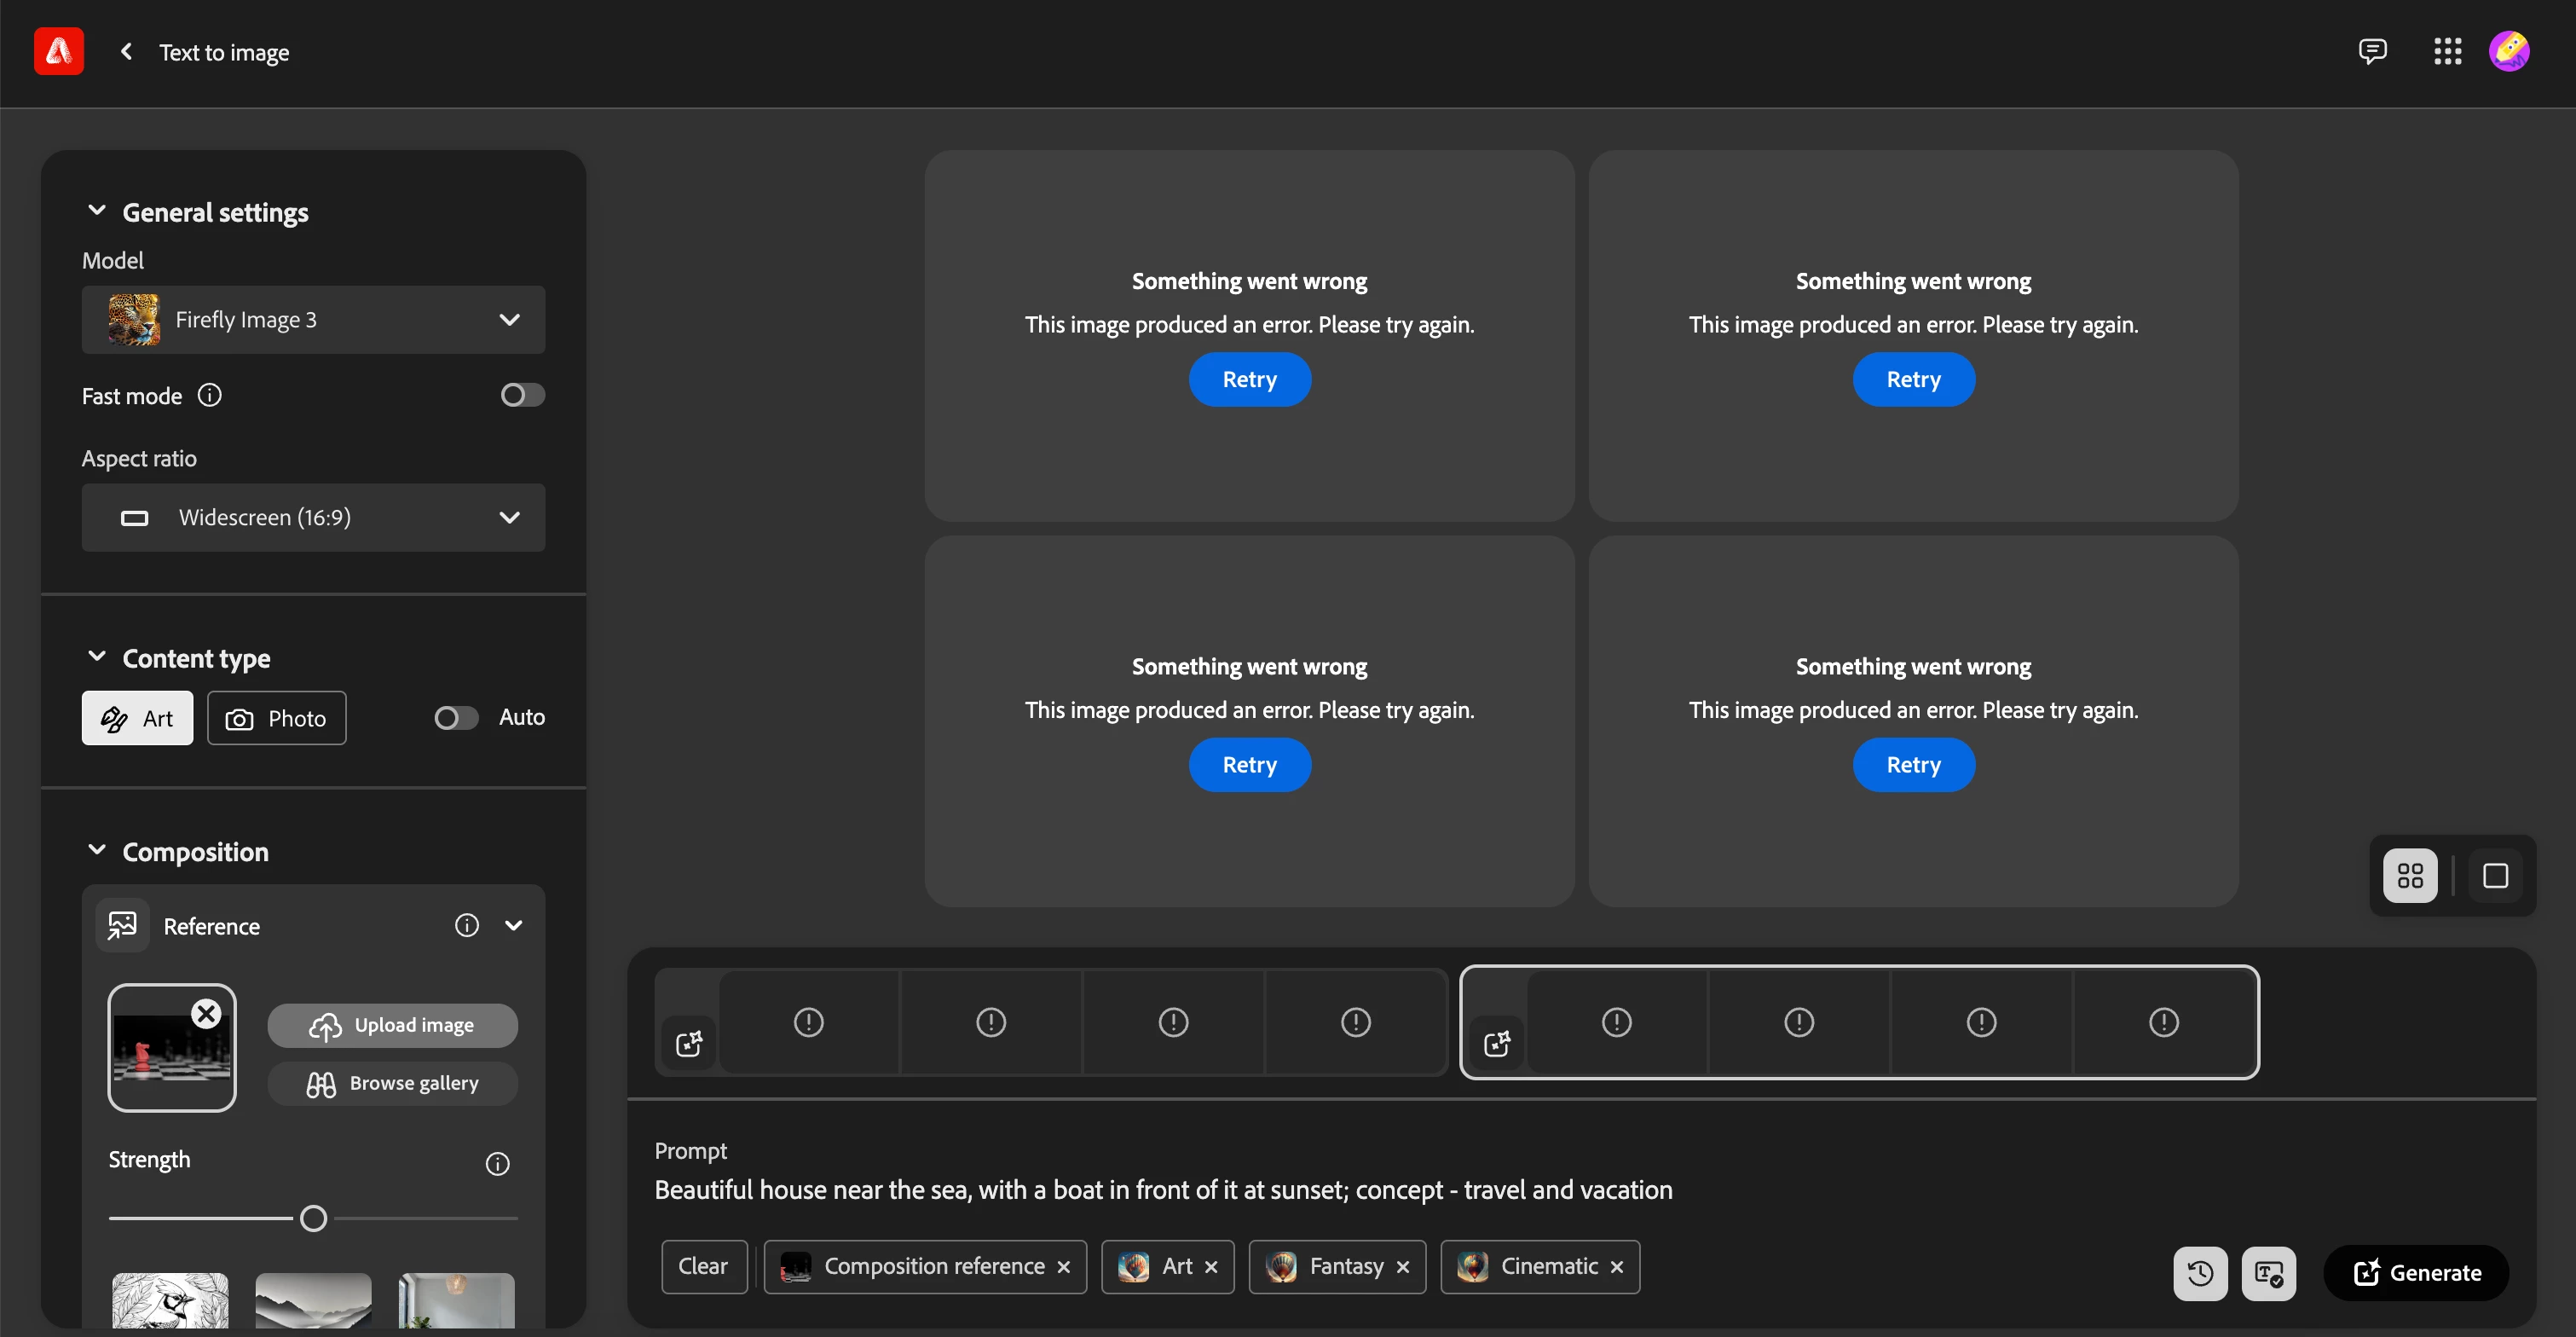The image size is (2576, 1337).
Task: Open the Widescreen (16:9) aspect ratio dropdown
Action: (313, 518)
